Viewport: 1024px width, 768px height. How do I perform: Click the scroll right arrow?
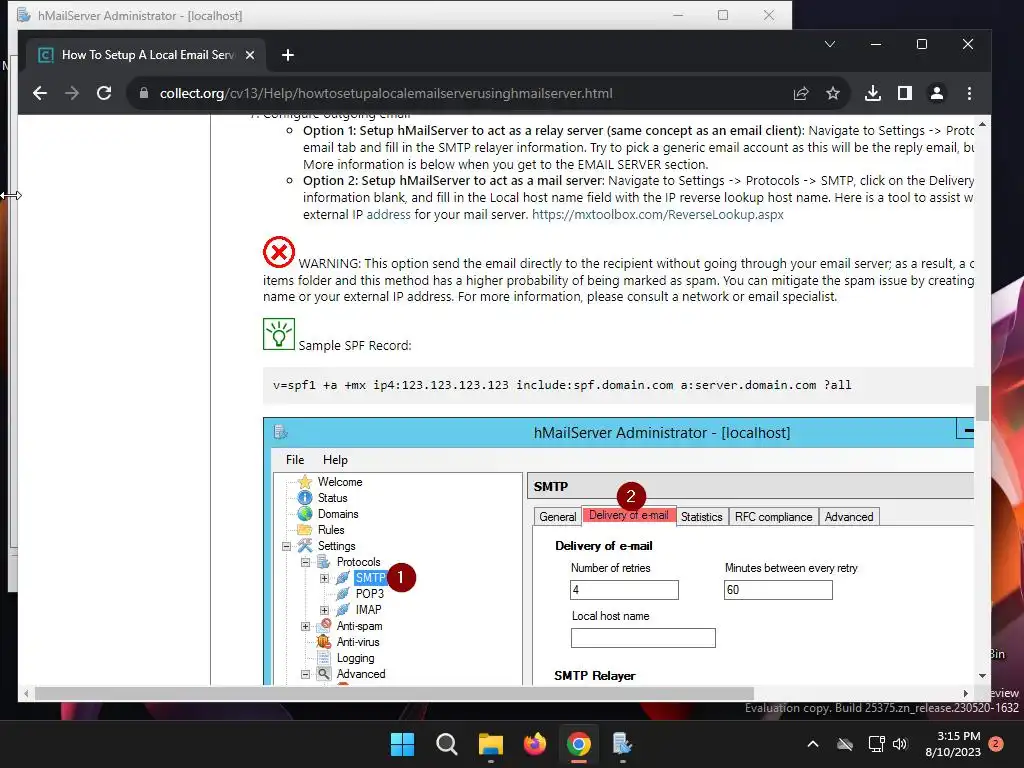[966, 693]
